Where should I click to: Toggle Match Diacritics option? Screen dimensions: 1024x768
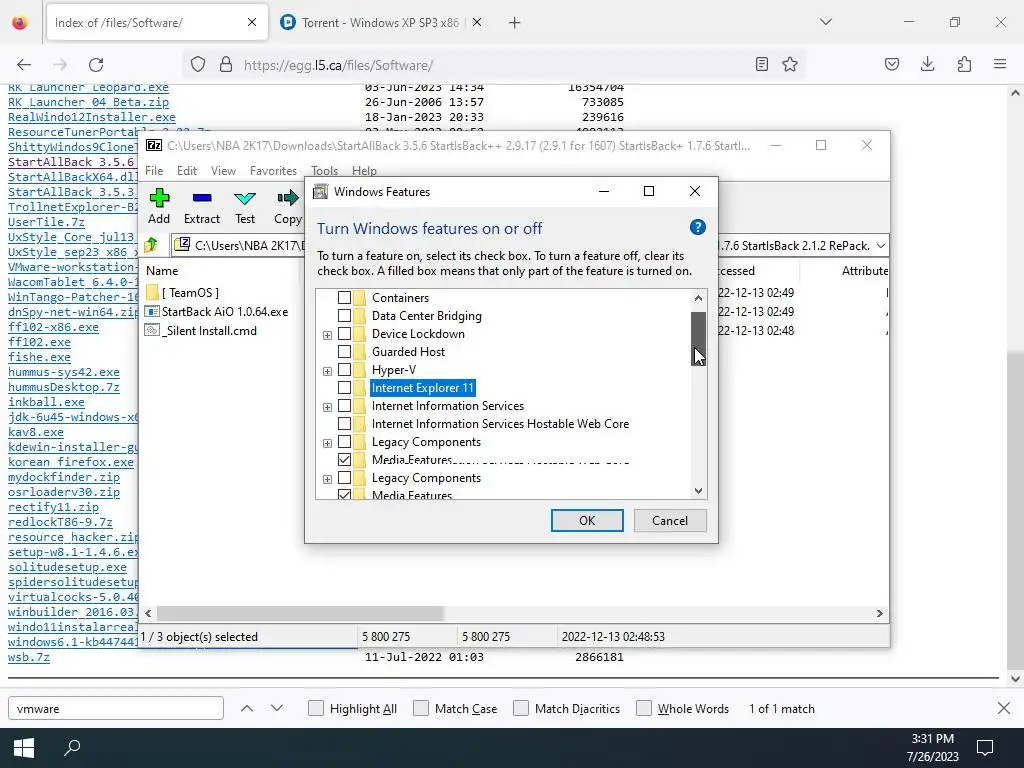point(520,708)
